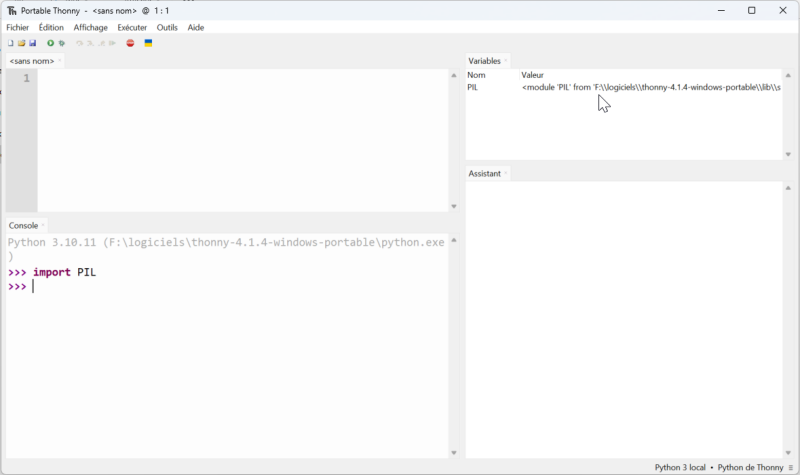Click the Step into debugger icon
This screenshot has height=475, width=800.
pos(90,43)
